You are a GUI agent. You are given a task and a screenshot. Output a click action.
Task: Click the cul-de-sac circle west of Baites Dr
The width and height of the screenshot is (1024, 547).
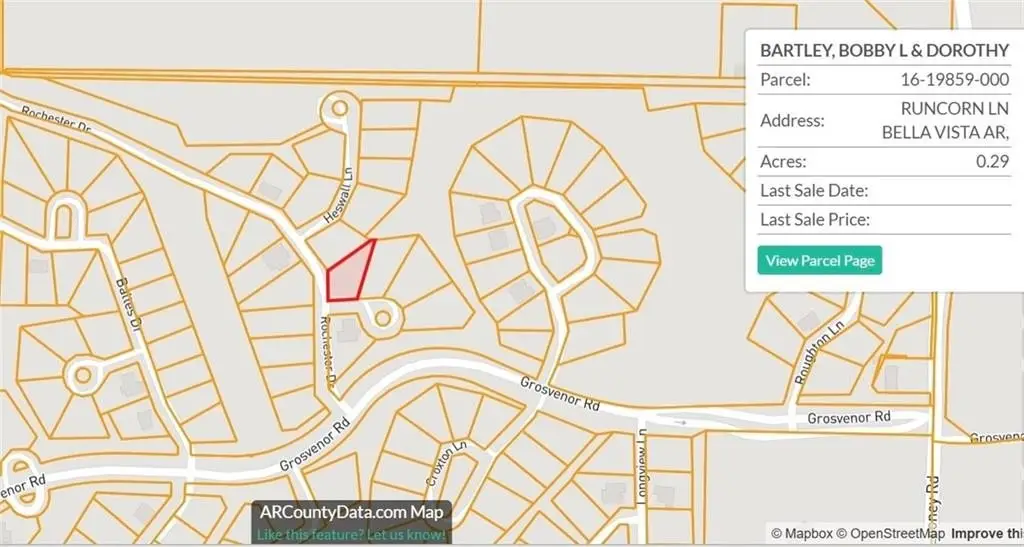[83, 375]
